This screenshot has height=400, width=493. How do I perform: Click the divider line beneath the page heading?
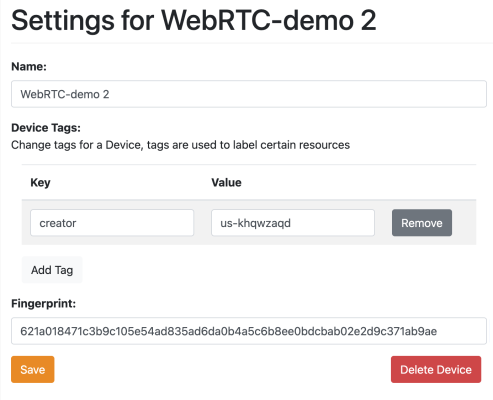(x=252, y=43)
